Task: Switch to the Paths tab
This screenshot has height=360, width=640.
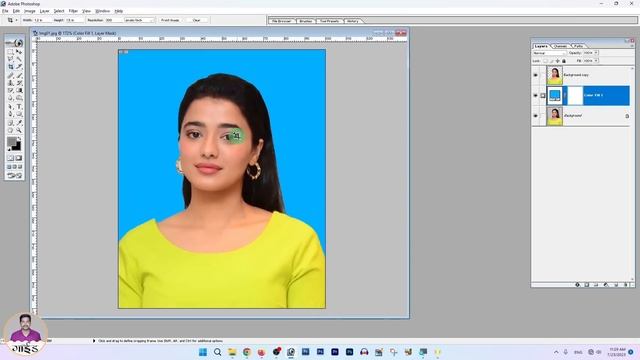Action: tap(578, 46)
